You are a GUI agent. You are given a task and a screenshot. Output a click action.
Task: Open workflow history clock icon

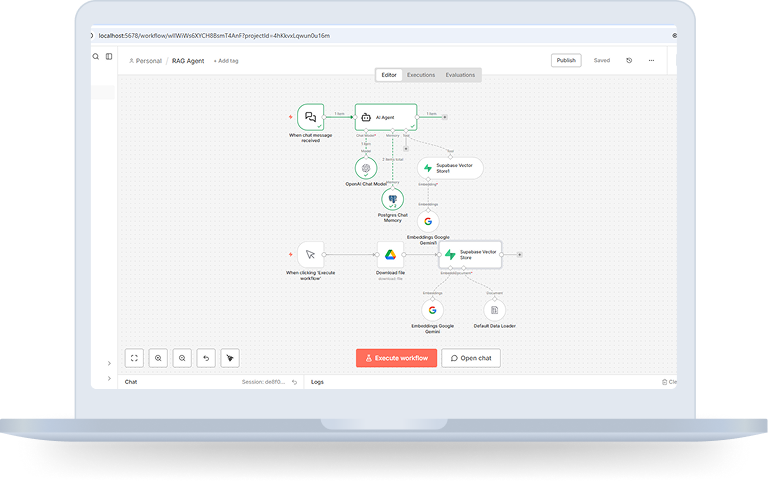click(x=629, y=60)
